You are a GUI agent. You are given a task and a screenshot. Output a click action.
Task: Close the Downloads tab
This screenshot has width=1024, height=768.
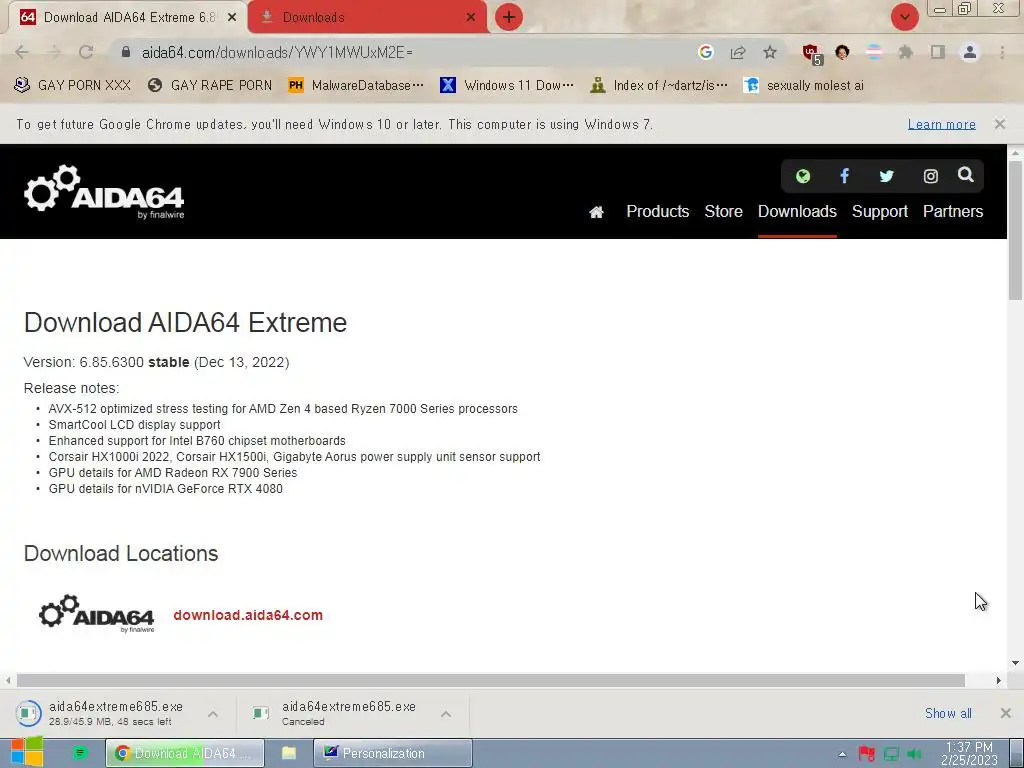471,18
